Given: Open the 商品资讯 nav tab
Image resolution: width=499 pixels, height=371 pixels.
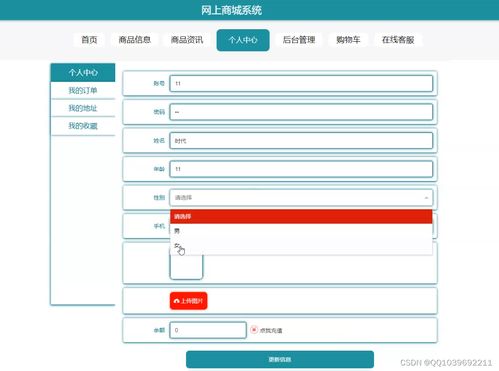Looking at the screenshot, I should click(187, 40).
